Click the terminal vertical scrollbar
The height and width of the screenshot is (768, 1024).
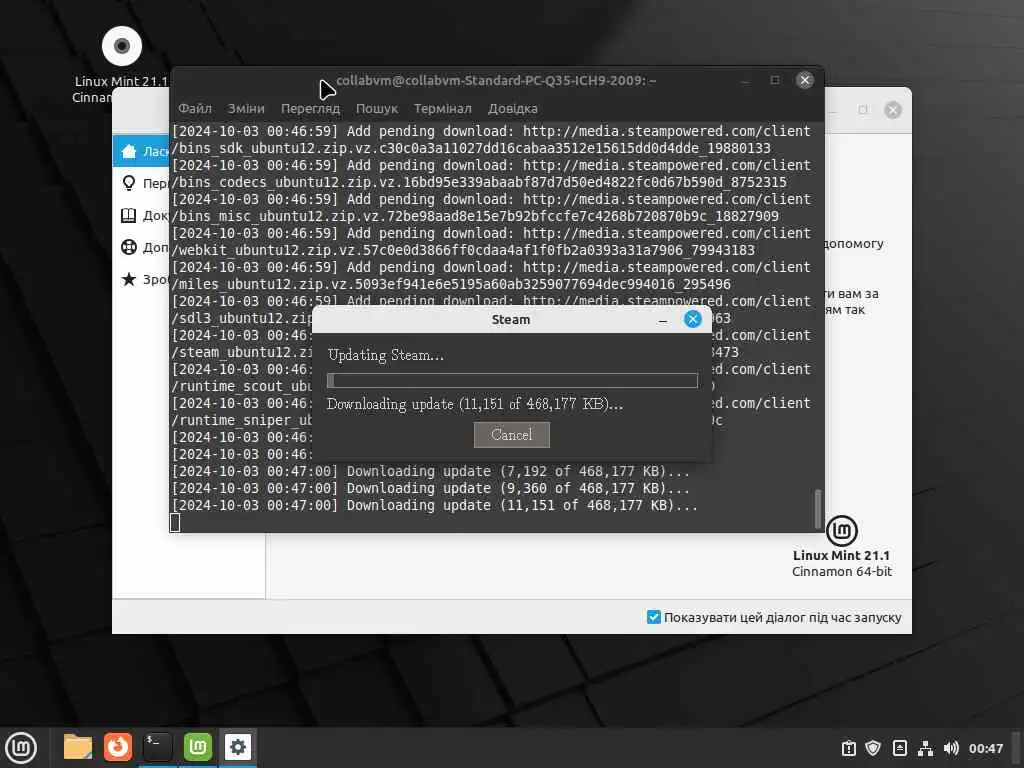[x=817, y=507]
